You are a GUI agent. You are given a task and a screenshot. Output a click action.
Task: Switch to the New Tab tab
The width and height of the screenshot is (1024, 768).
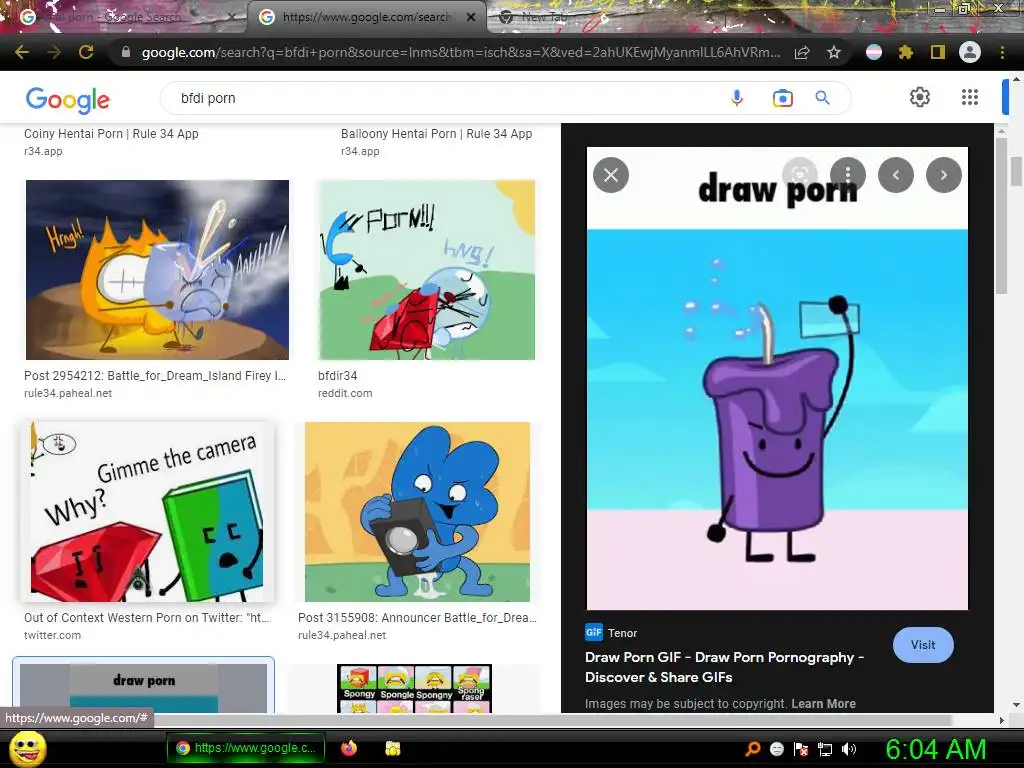coord(542,17)
